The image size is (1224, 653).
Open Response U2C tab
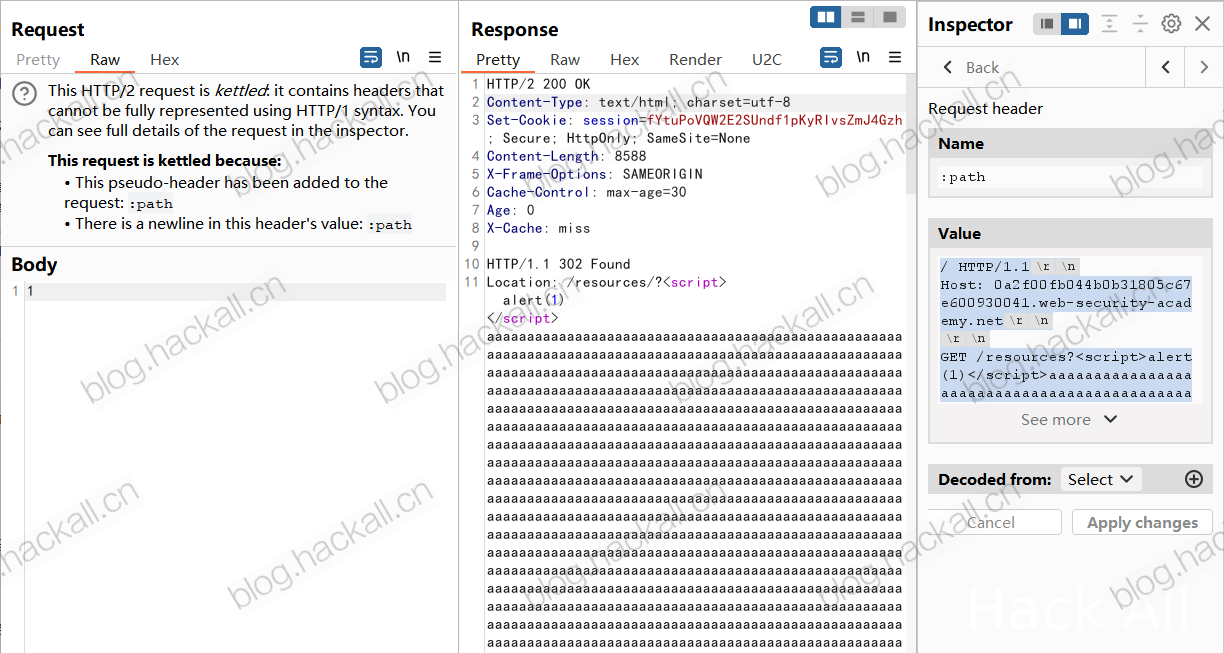(767, 60)
